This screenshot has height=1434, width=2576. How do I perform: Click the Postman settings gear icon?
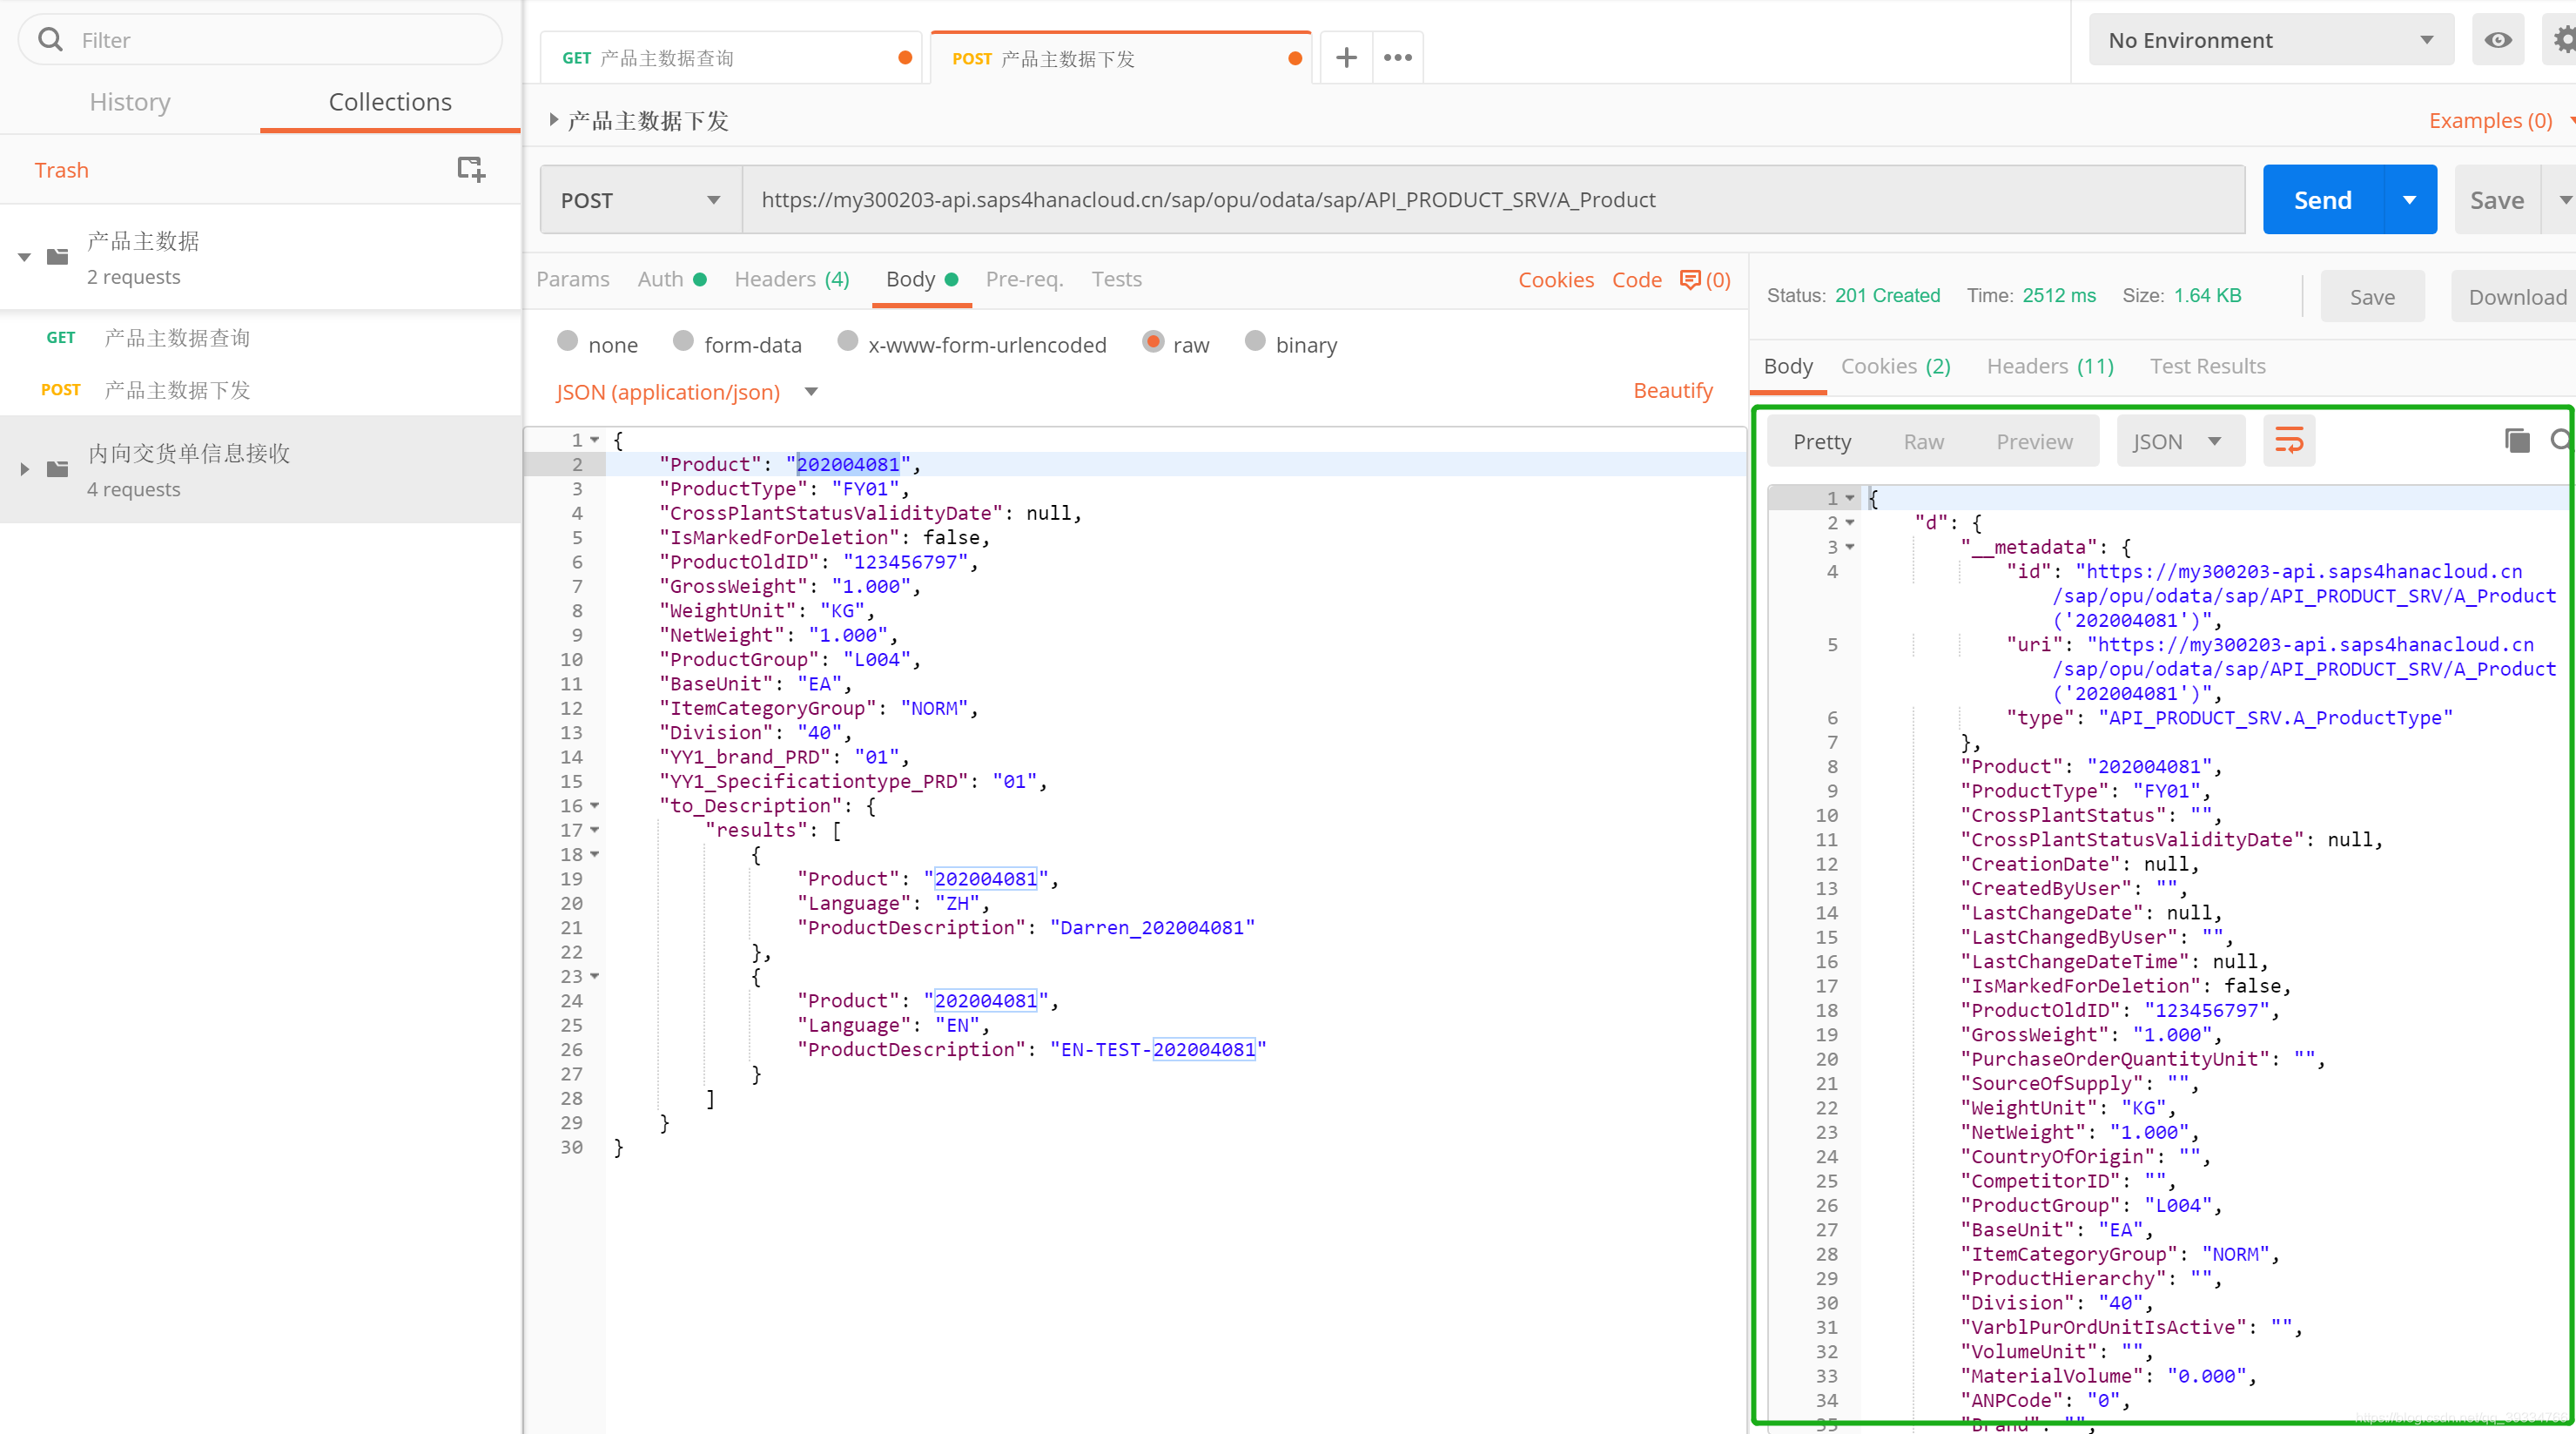[x=2564, y=39]
